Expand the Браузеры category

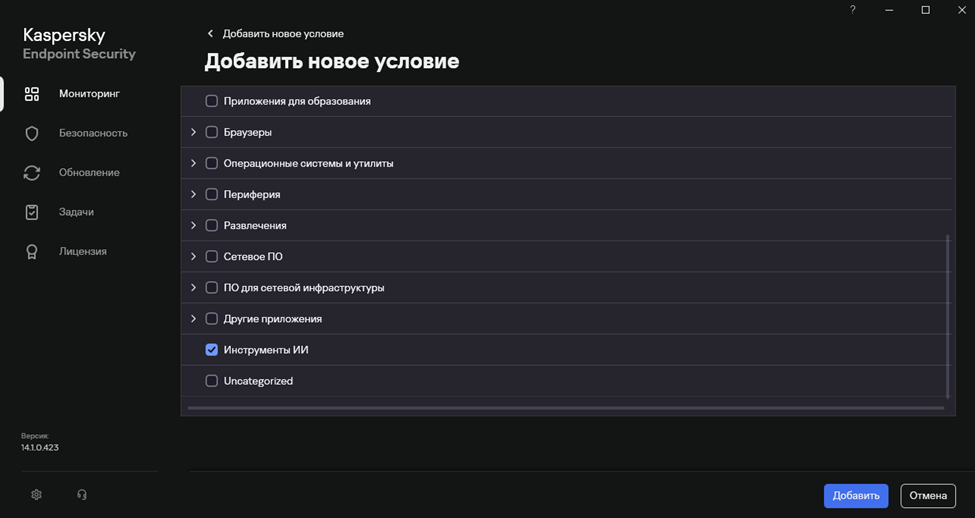click(x=193, y=132)
